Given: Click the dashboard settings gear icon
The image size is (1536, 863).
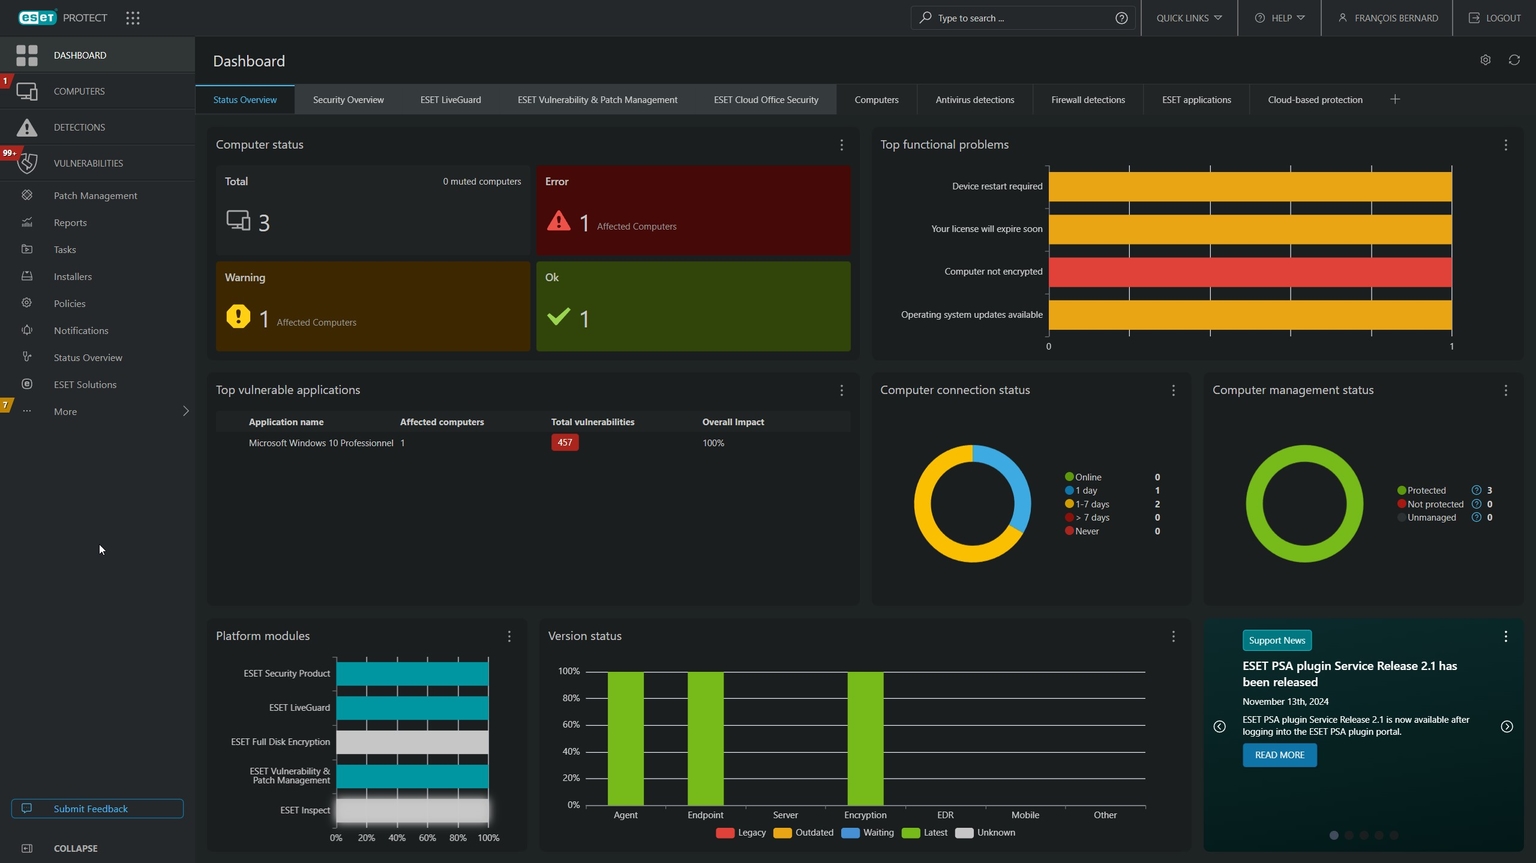Looking at the screenshot, I should coord(1485,60).
